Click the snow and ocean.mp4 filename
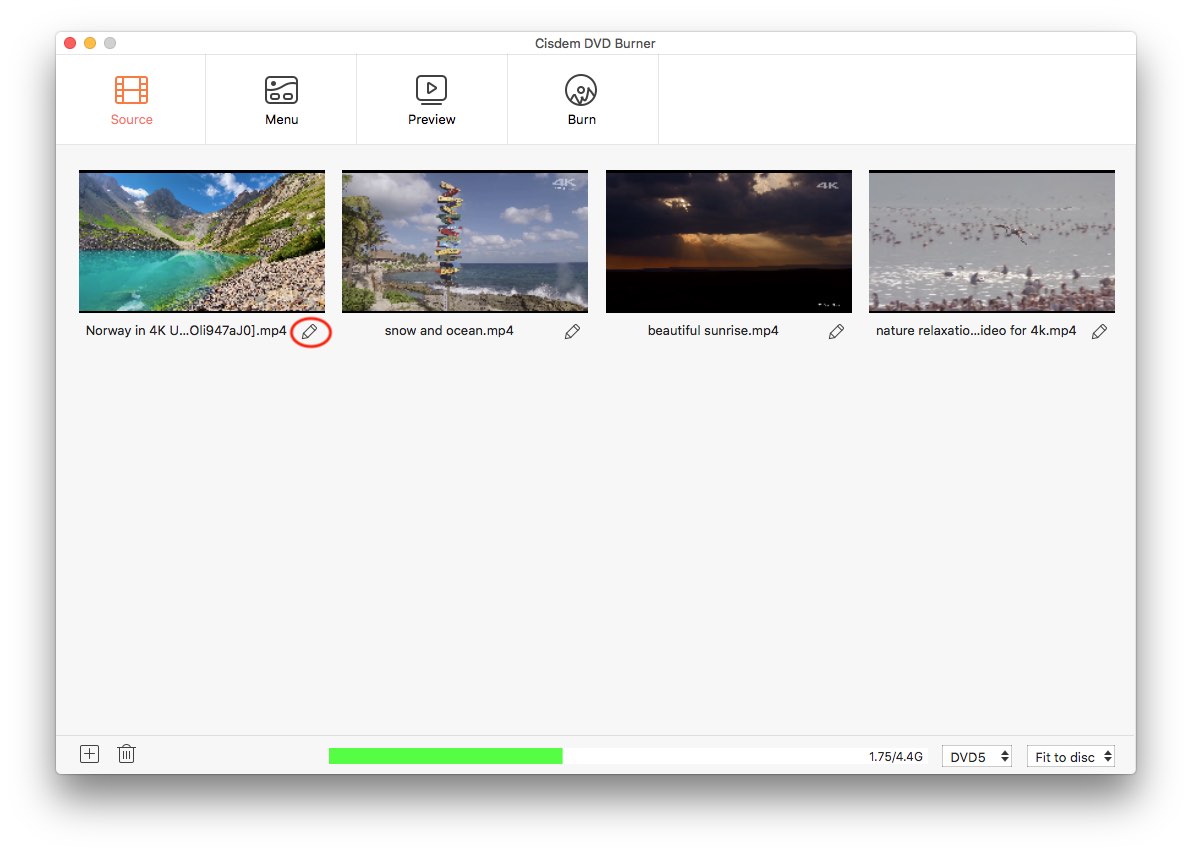 click(449, 331)
